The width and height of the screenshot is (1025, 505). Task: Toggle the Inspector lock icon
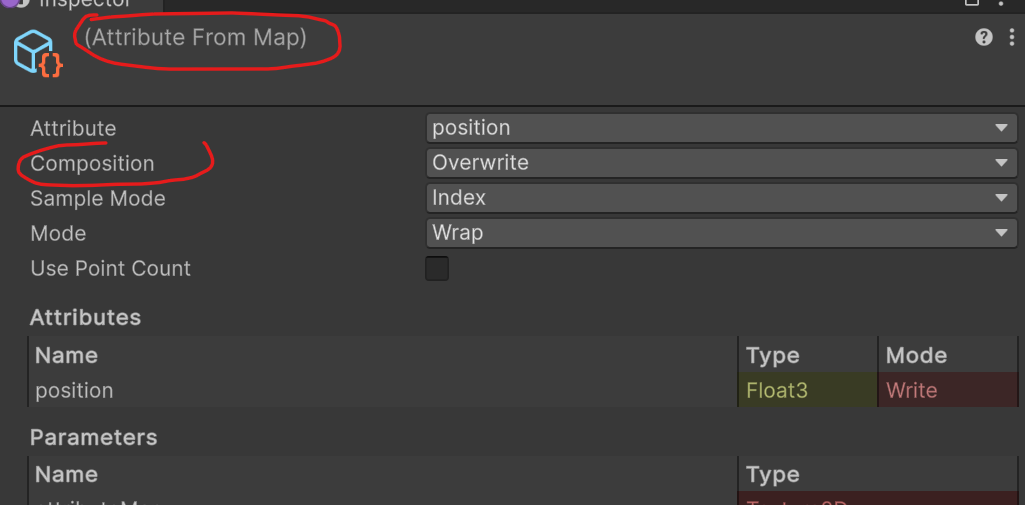(x=971, y=2)
